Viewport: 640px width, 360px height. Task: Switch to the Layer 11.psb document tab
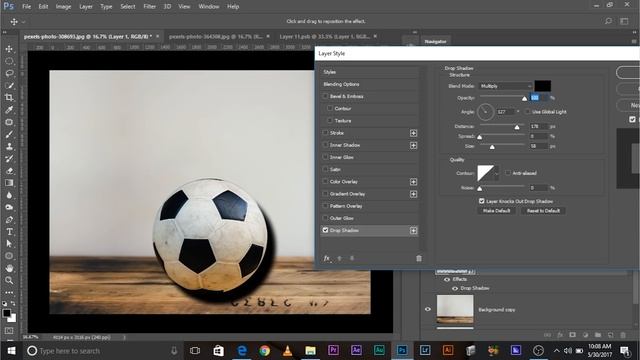(325, 36)
